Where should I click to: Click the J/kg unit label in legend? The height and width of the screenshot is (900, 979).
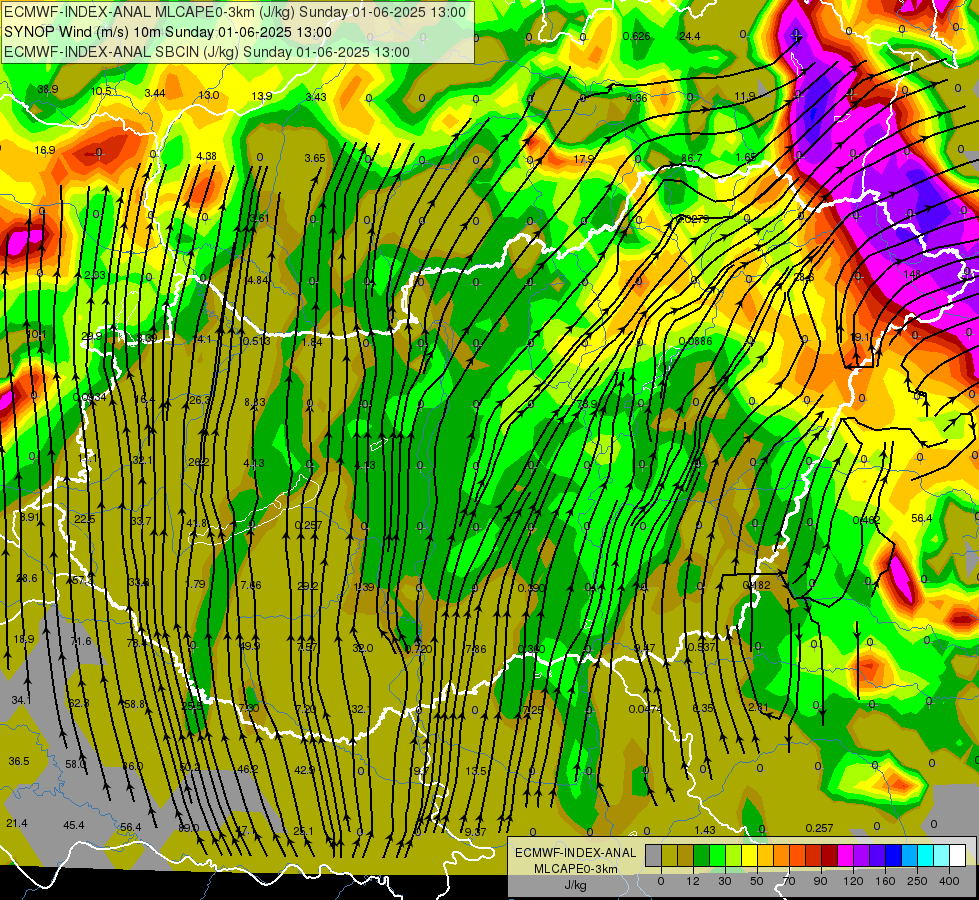tap(576, 885)
